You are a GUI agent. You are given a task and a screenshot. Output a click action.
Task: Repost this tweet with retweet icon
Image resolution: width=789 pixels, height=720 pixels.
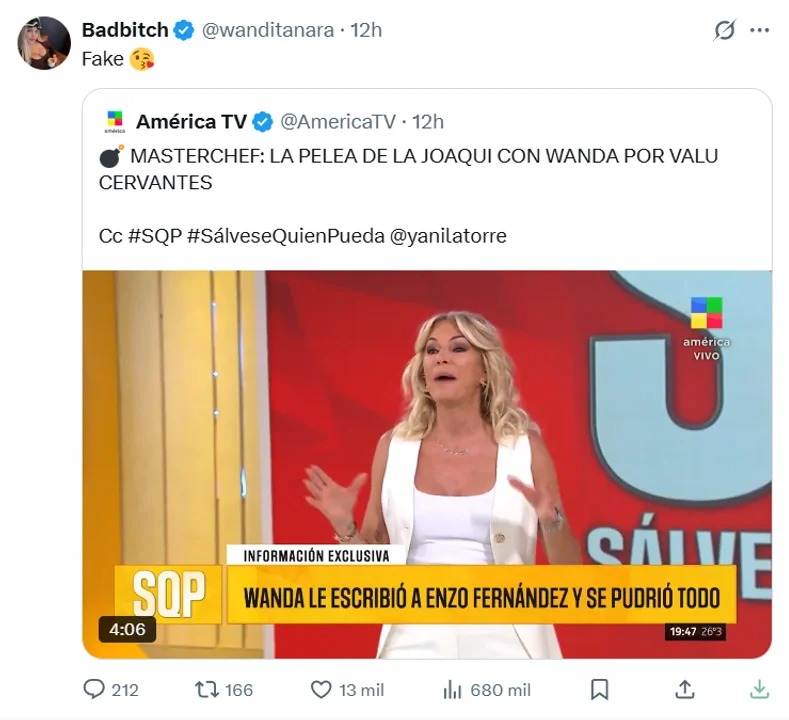(x=207, y=689)
